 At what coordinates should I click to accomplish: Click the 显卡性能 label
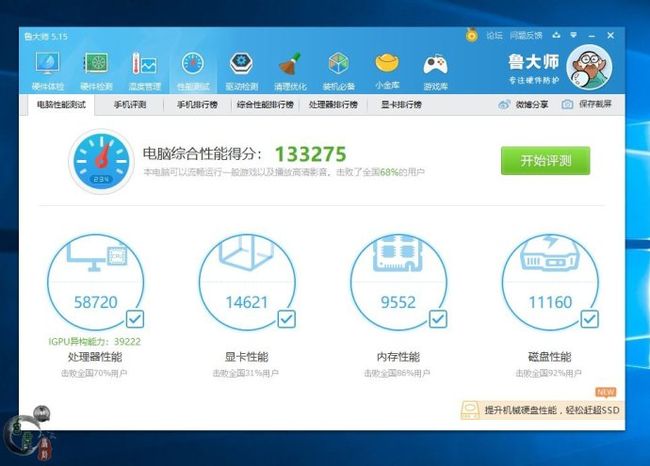[247, 357]
